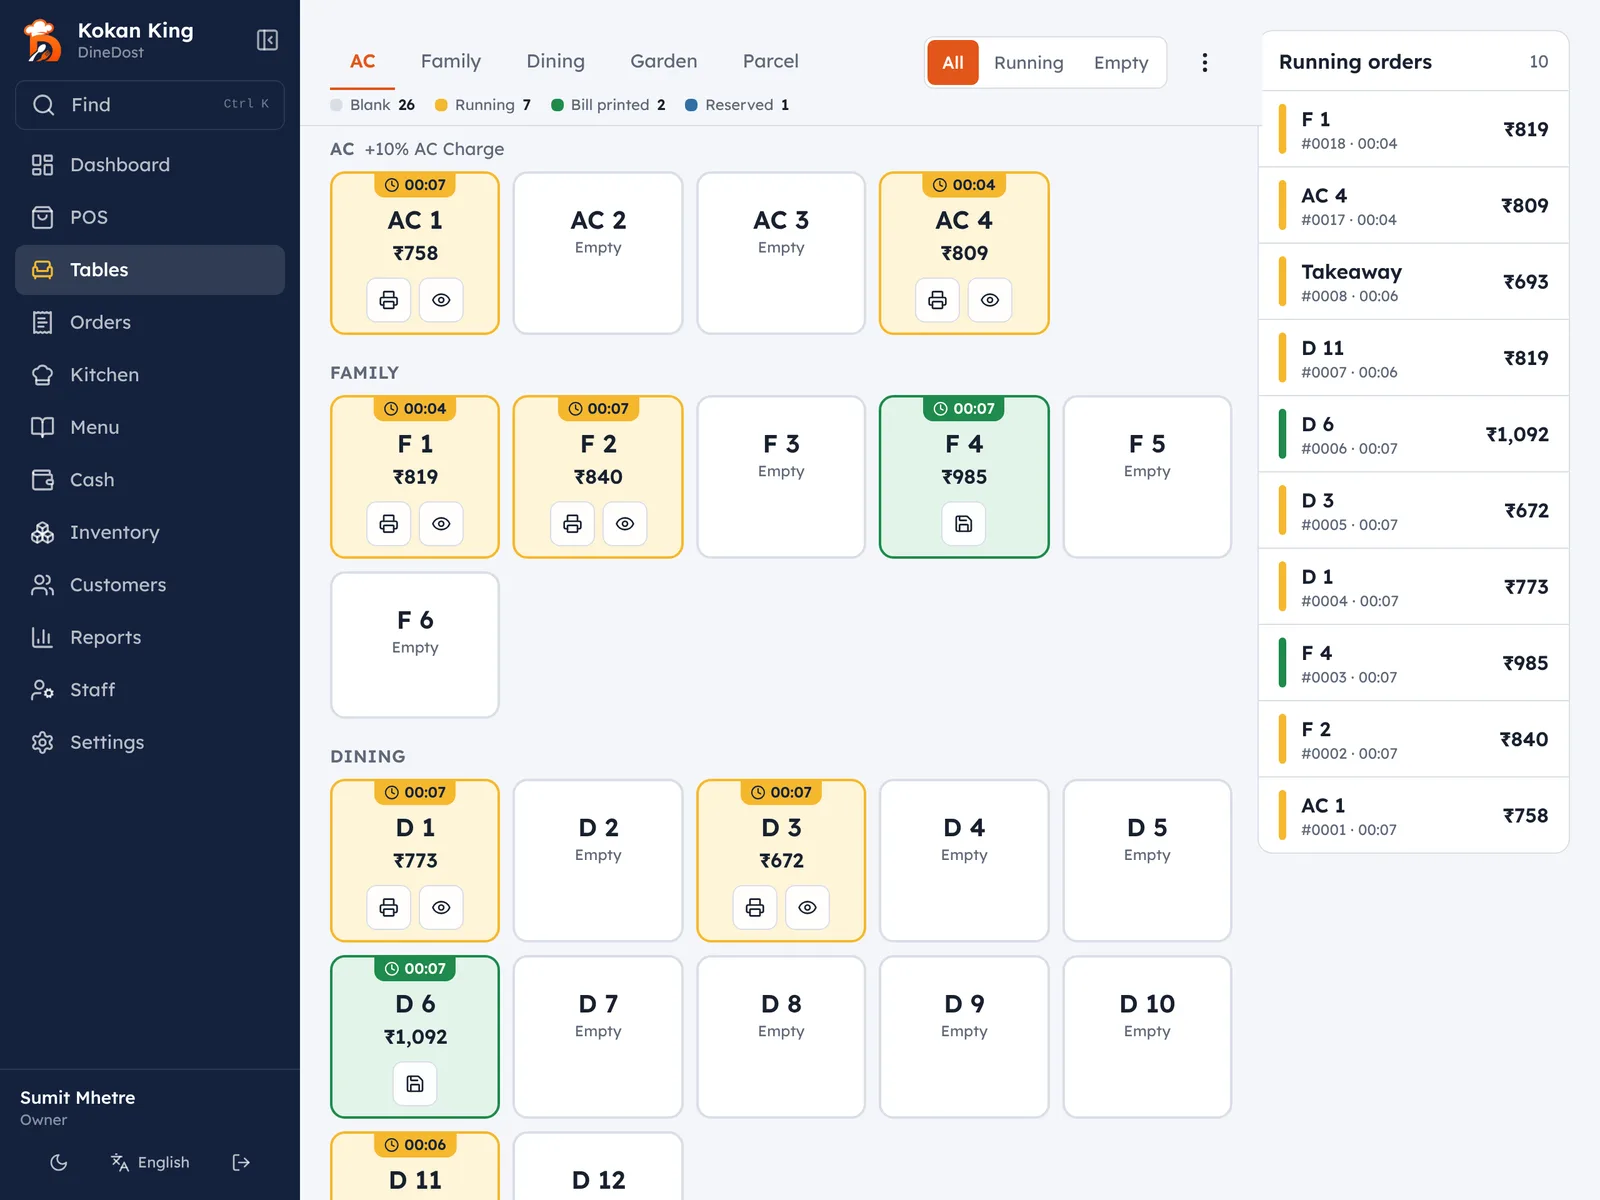
Task: Select empty table F 5
Action: [1147, 477]
